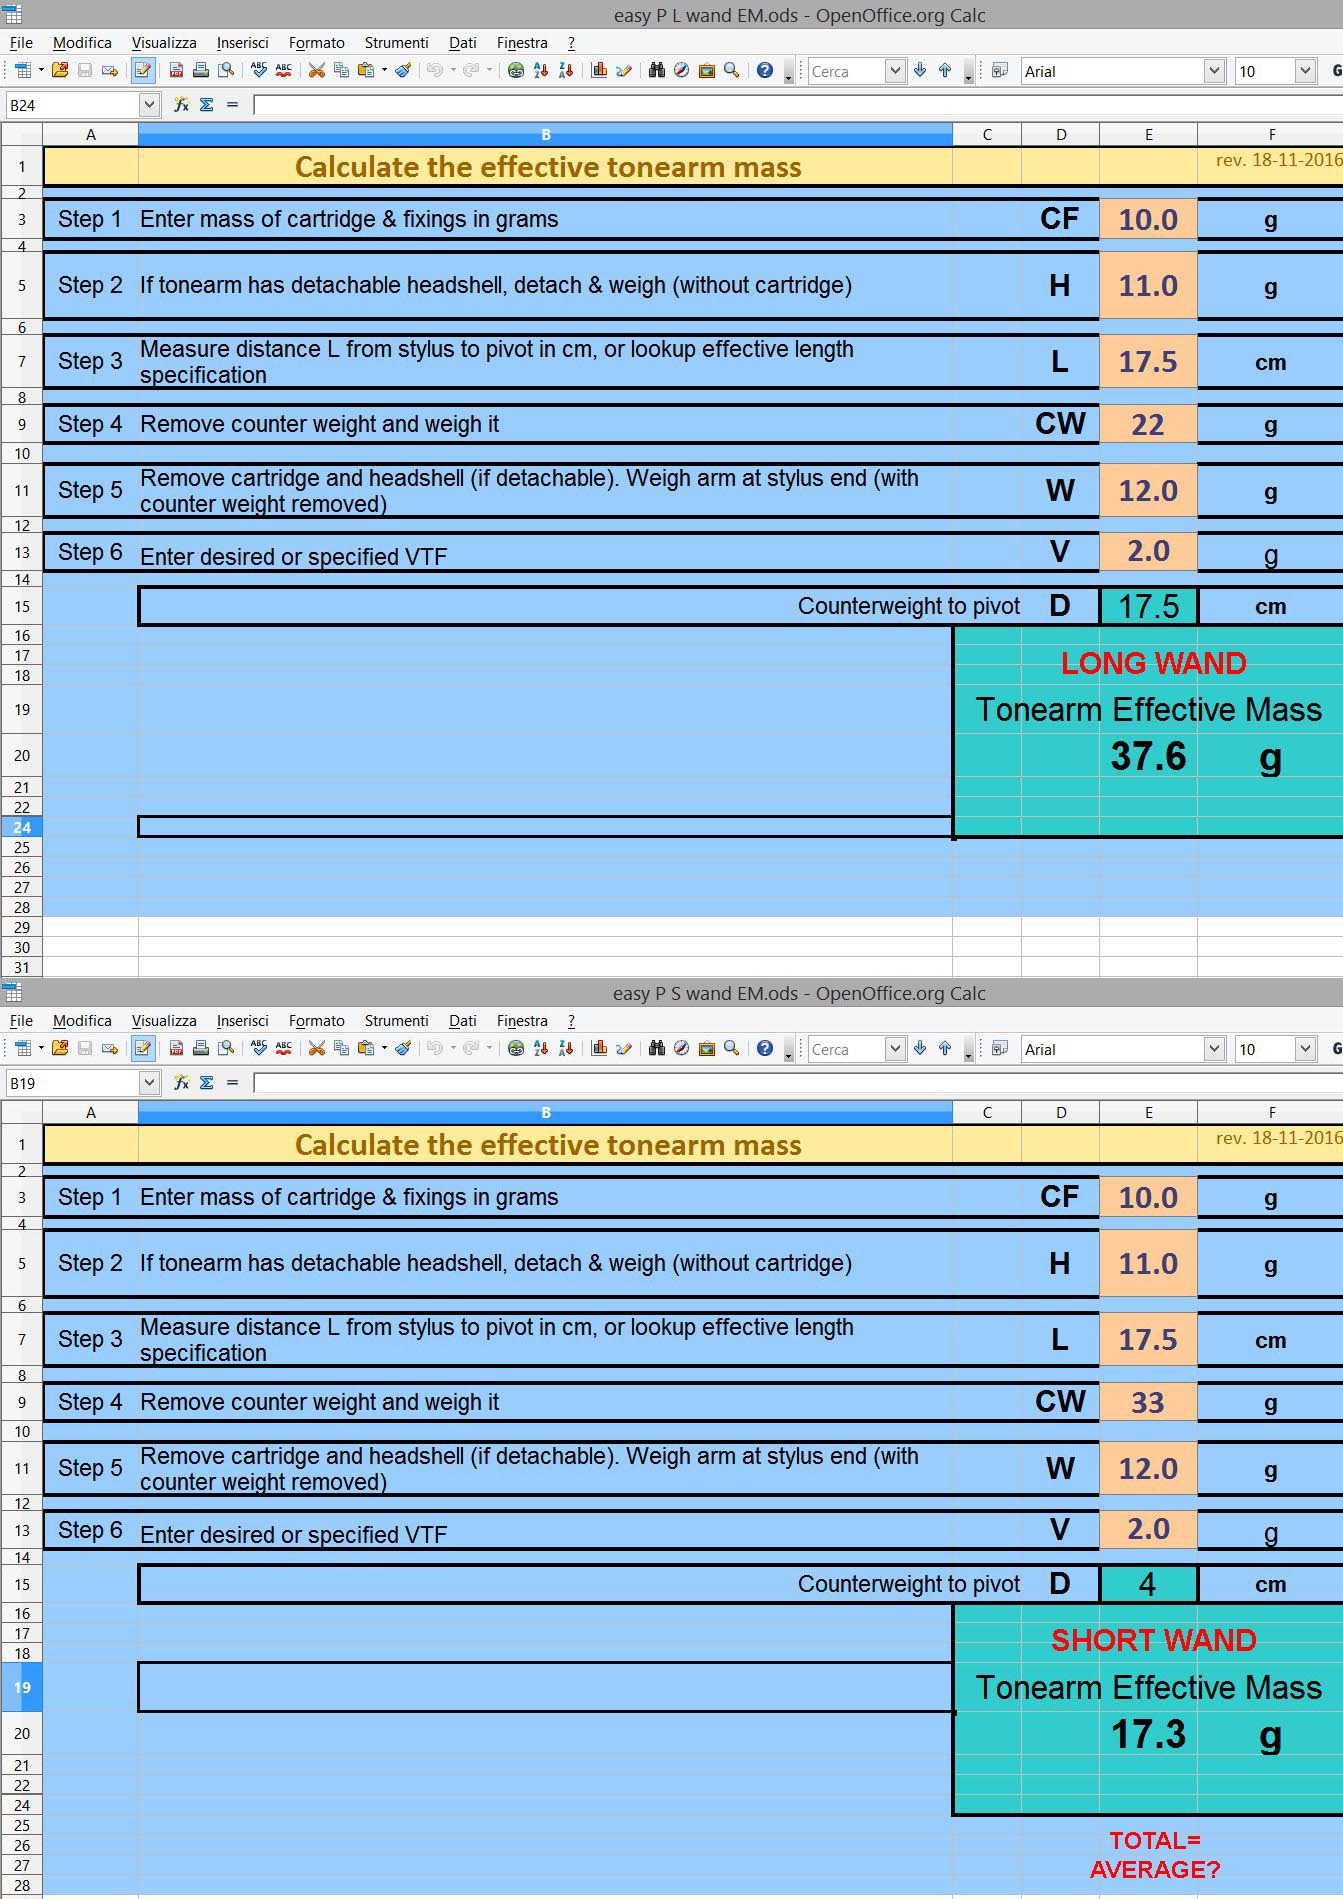Select effective mass 37.6 cell

[x=1148, y=756]
